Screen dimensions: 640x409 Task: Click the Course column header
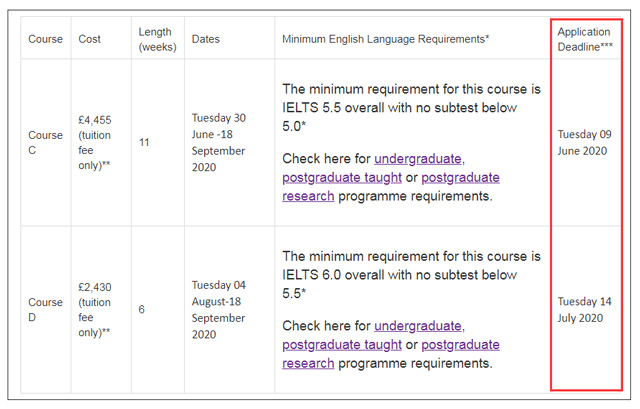click(45, 39)
